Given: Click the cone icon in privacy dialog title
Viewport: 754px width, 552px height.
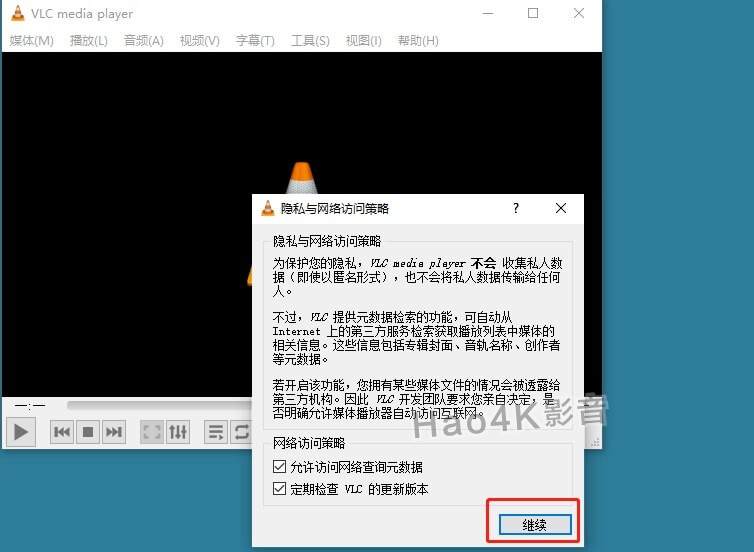Looking at the screenshot, I should (268, 208).
